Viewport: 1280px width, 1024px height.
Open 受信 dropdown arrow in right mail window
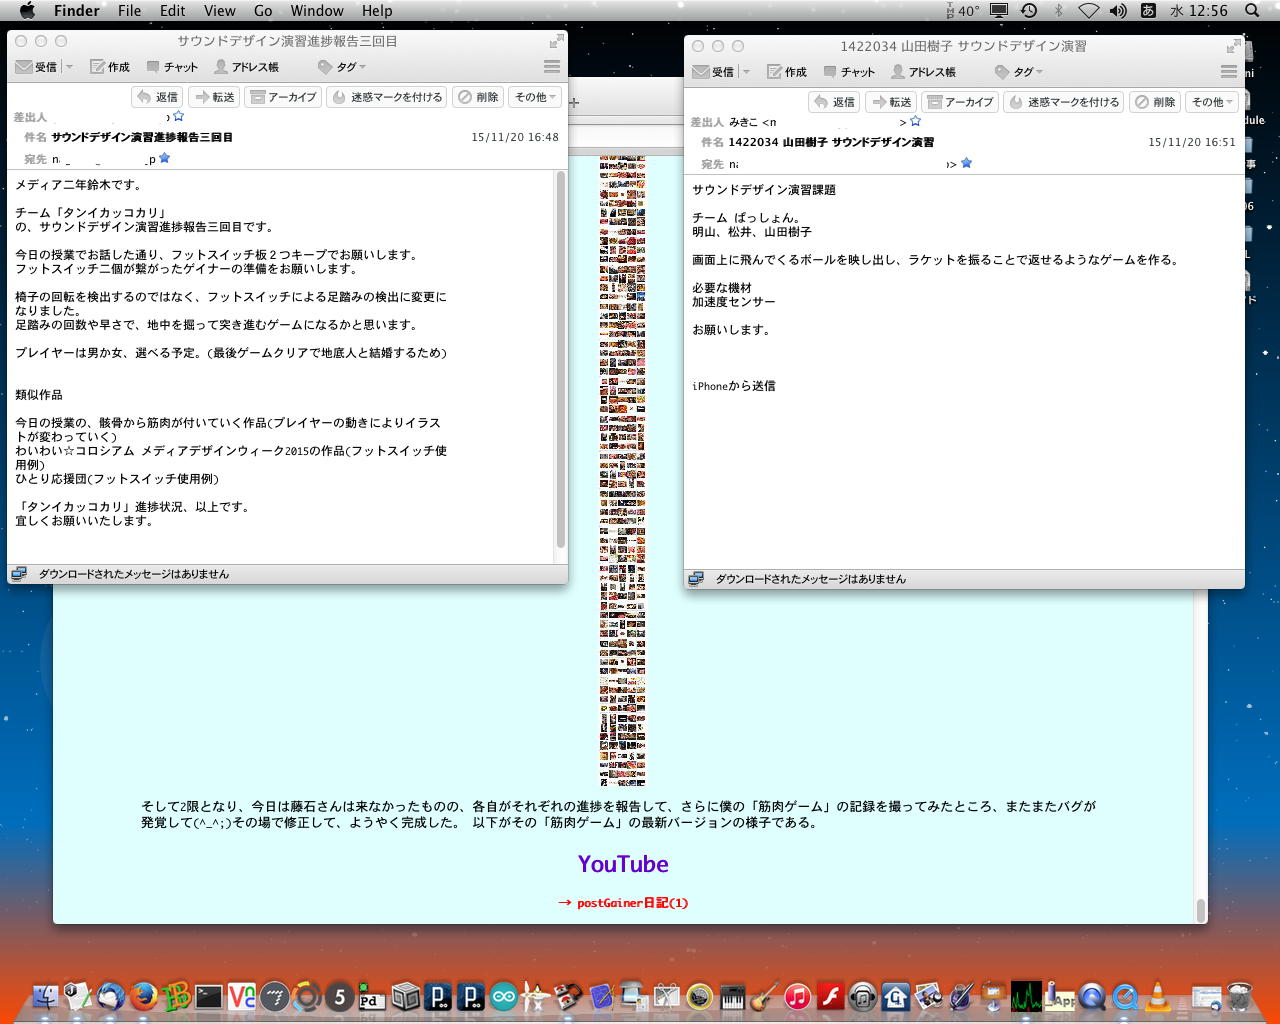(x=746, y=72)
